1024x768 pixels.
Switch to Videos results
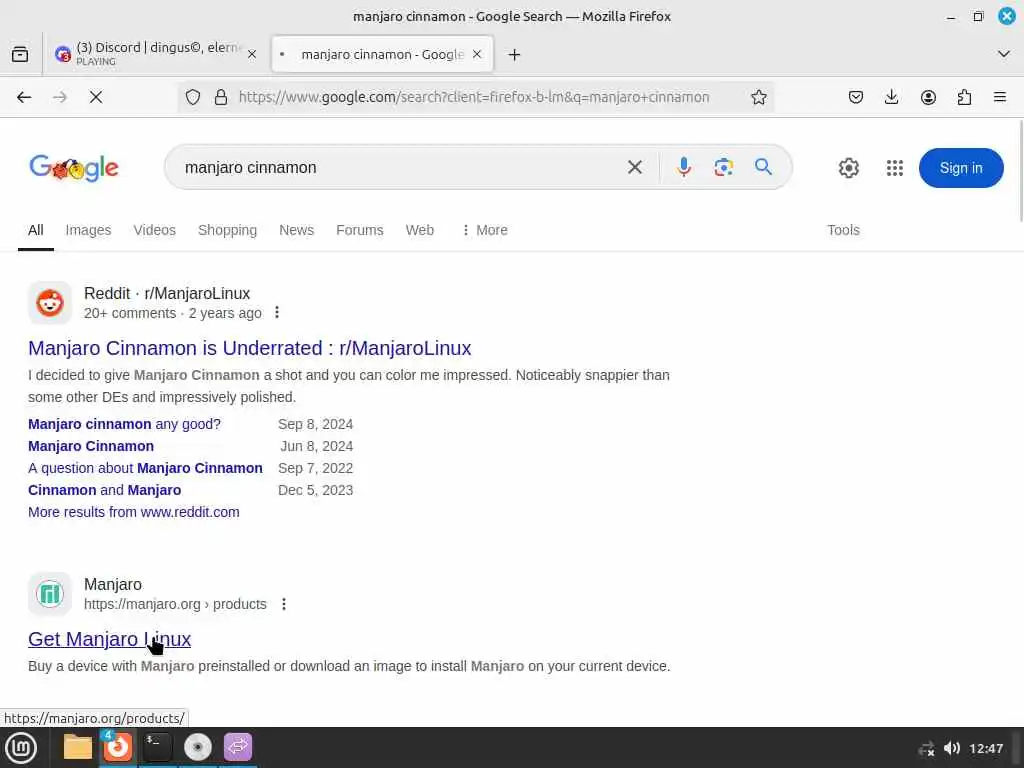[155, 230]
